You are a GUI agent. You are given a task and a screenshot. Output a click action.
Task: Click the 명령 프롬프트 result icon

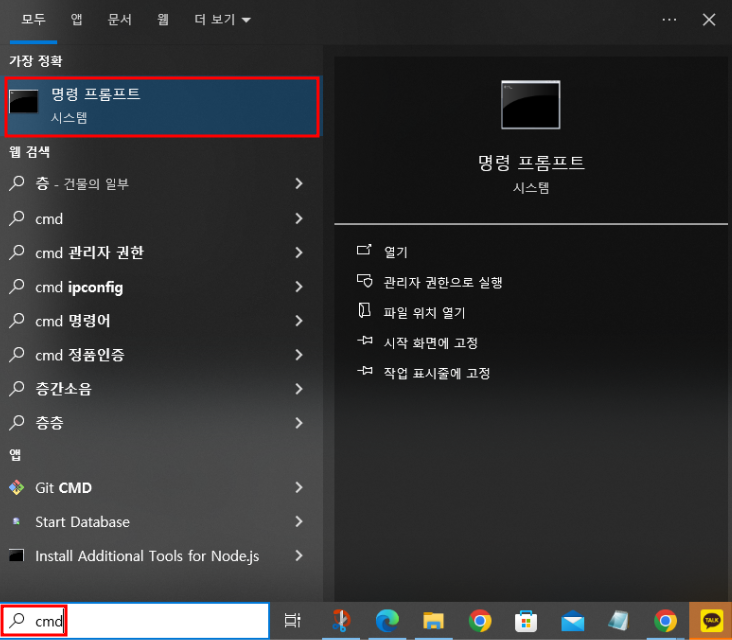pyautogui.click(x=23, y=101)
